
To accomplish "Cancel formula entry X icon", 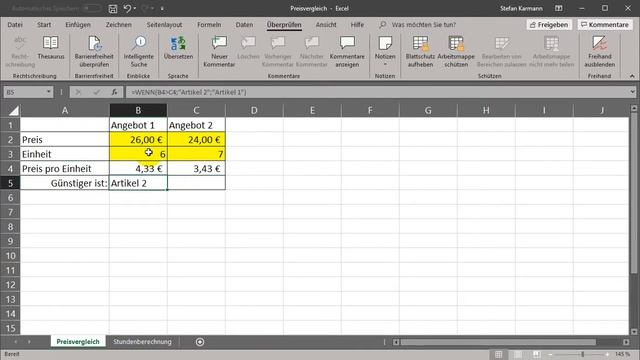I will pyautogui.click(x=78, y=92).
